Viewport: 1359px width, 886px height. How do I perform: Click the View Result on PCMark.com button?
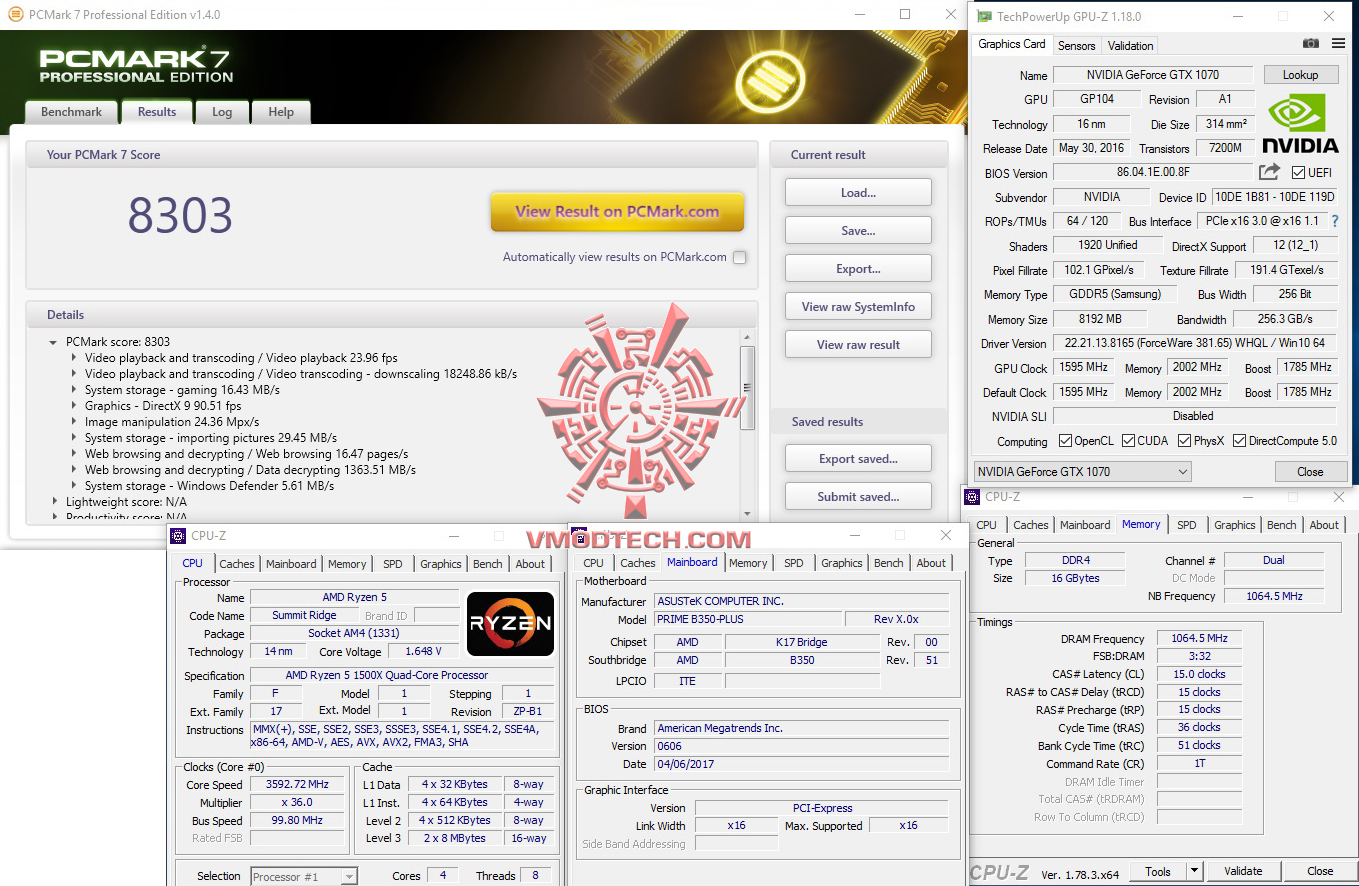click(x=617, y=212)
